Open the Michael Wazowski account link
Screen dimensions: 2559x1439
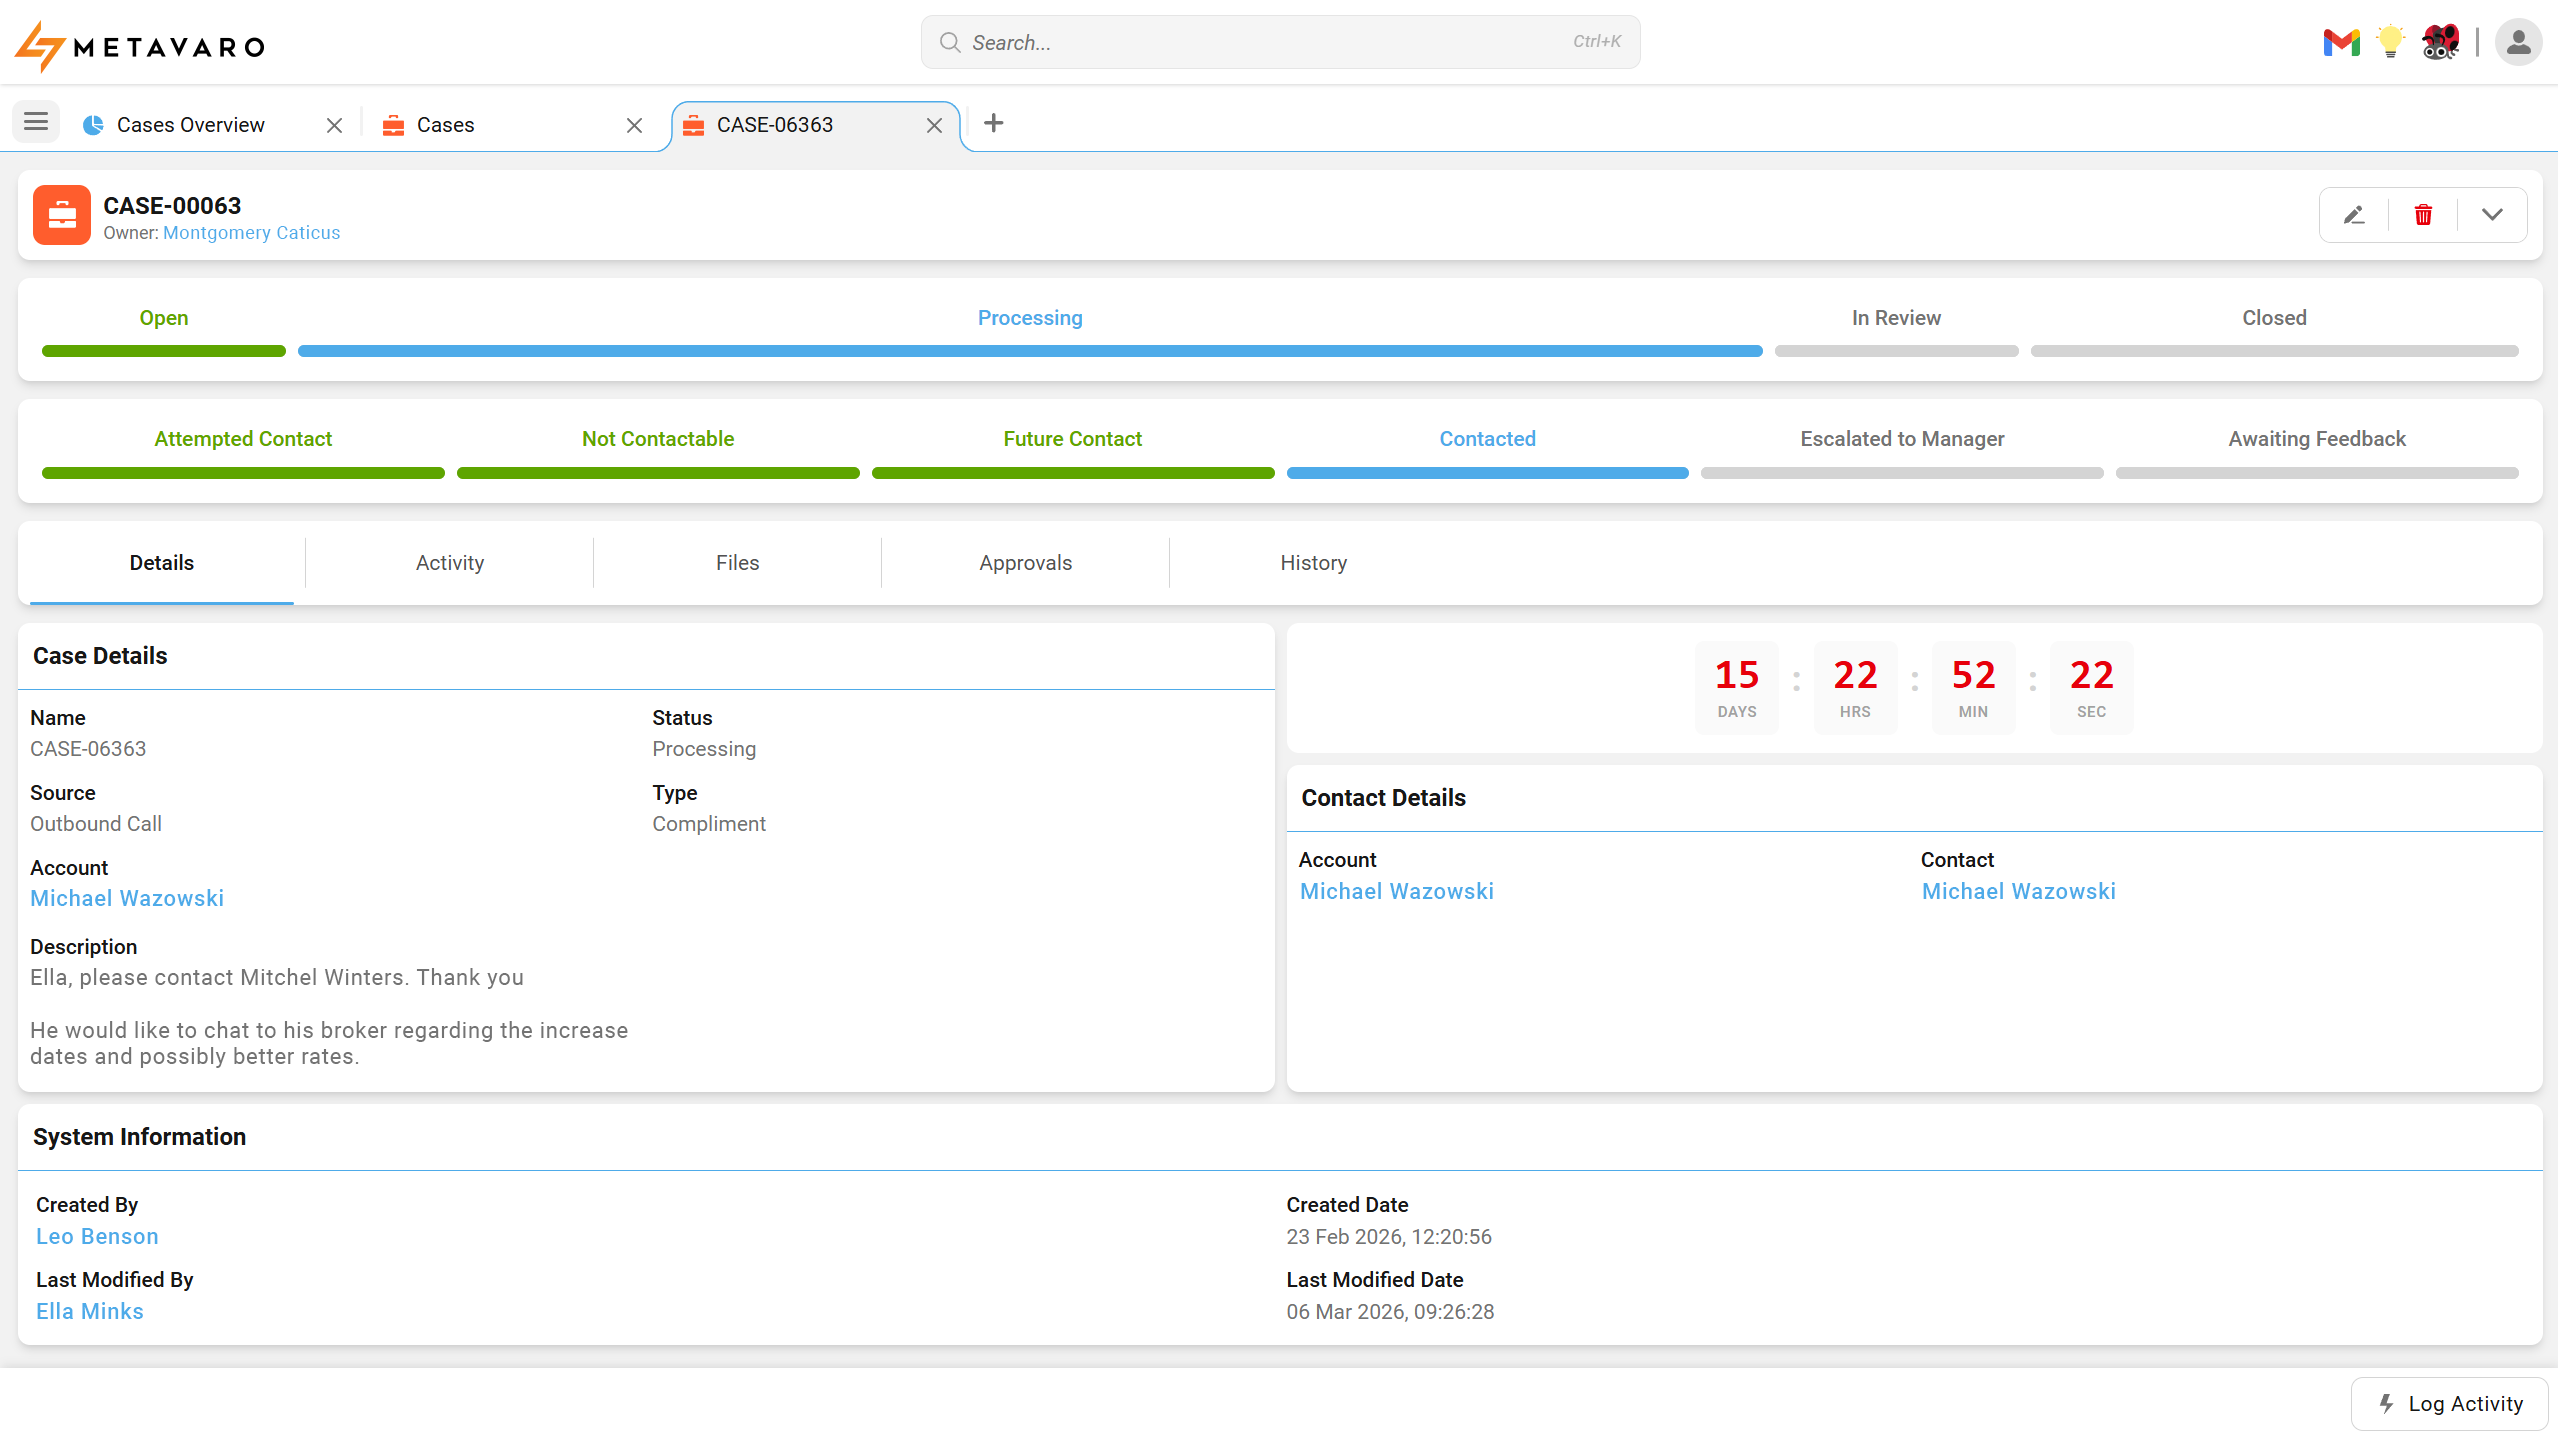click(127, 897)
